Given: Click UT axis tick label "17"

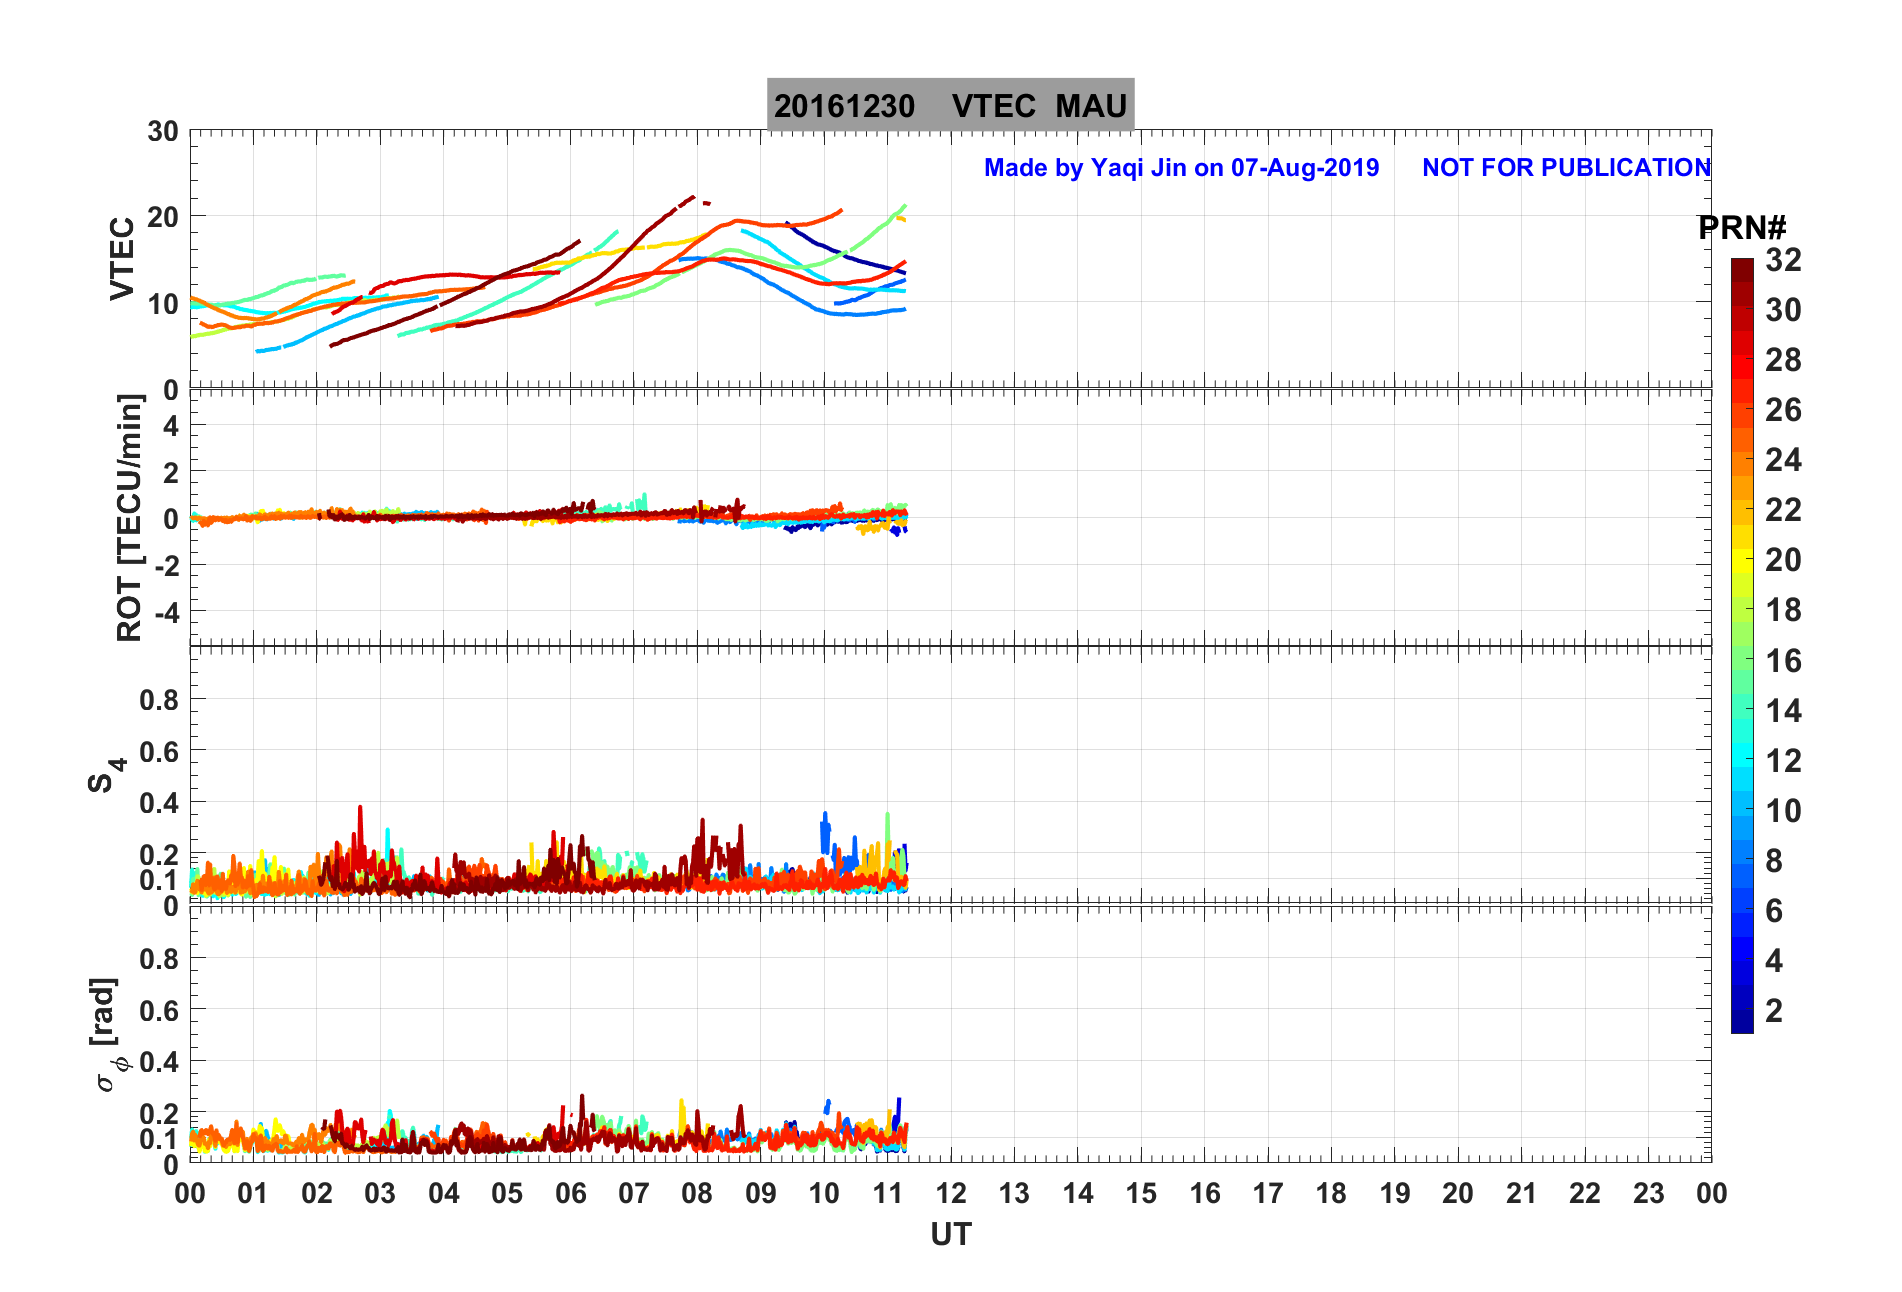Looking at the screenshot, I should tap(1268, 1193).
